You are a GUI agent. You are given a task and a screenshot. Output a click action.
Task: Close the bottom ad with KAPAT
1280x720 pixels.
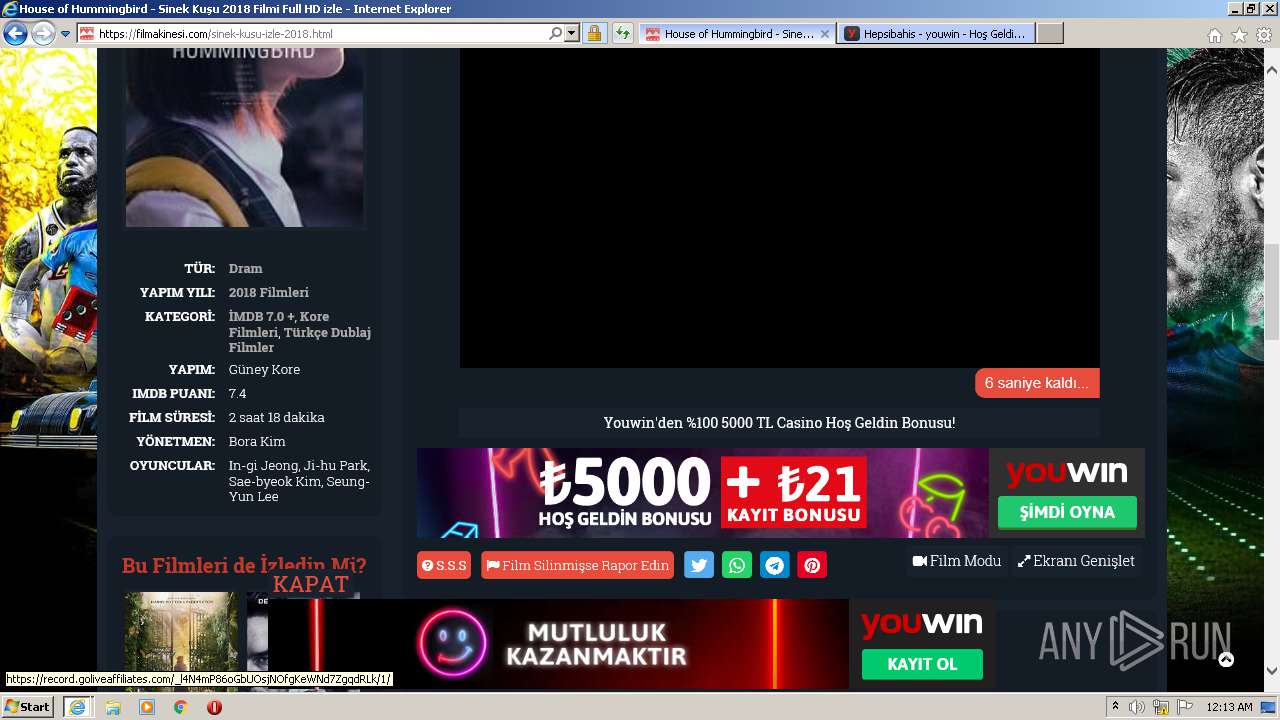coord(311,584)
